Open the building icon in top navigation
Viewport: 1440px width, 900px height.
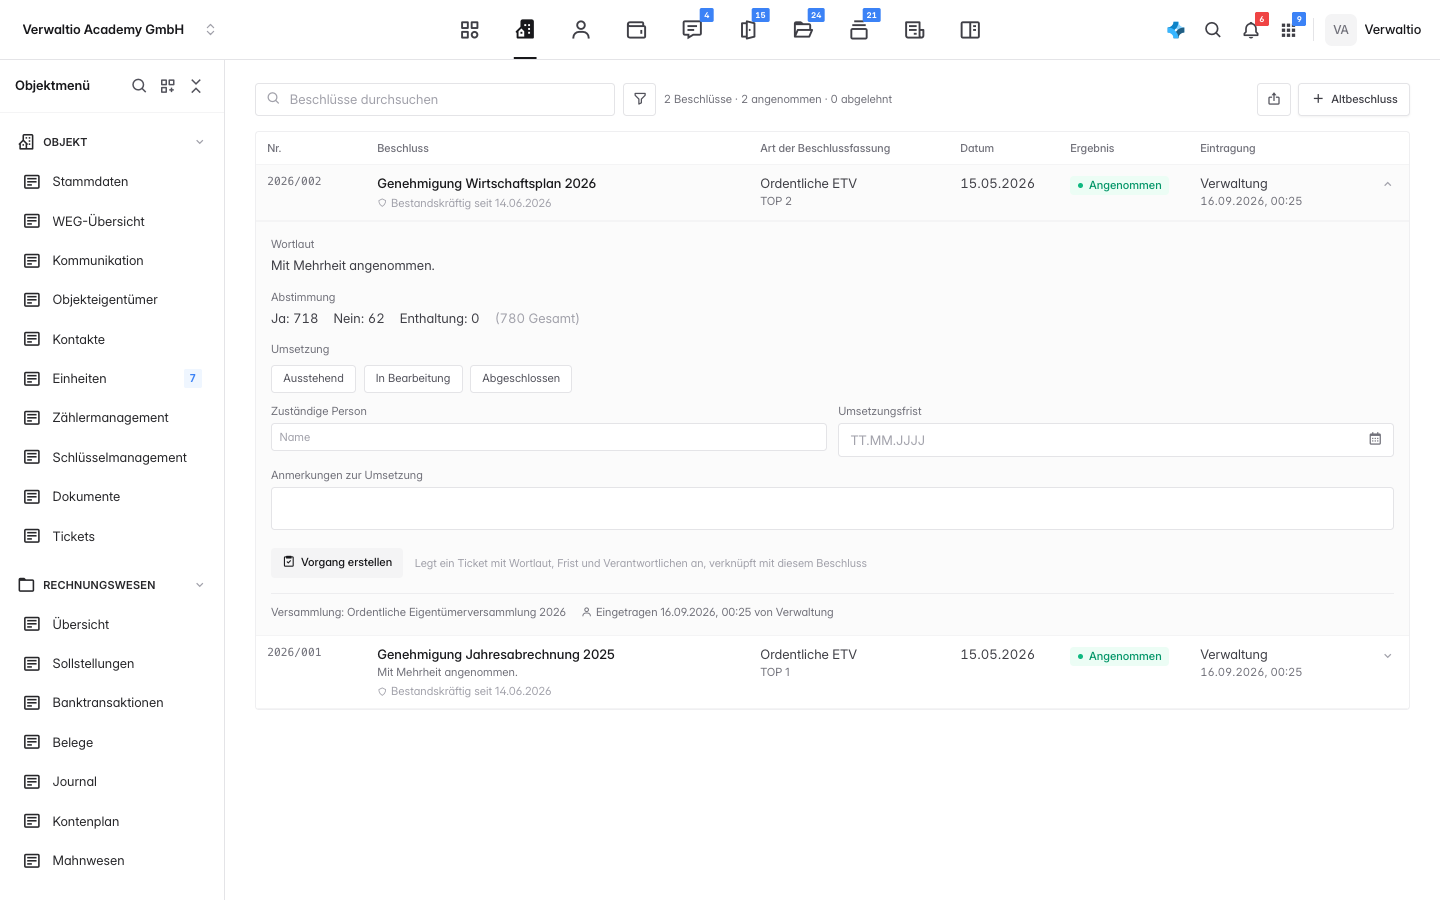click(525, 30)
